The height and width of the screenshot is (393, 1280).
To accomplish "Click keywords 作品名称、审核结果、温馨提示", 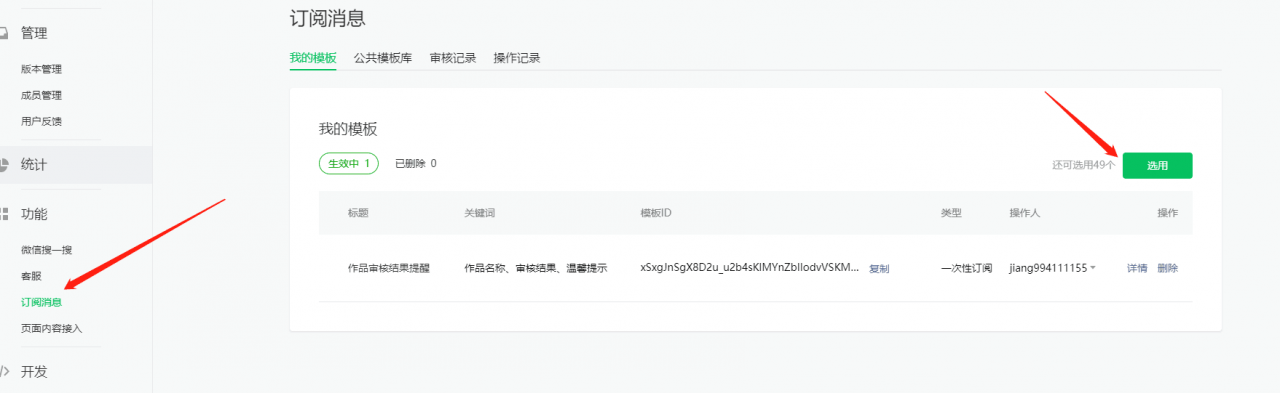I will coord(535,268).
